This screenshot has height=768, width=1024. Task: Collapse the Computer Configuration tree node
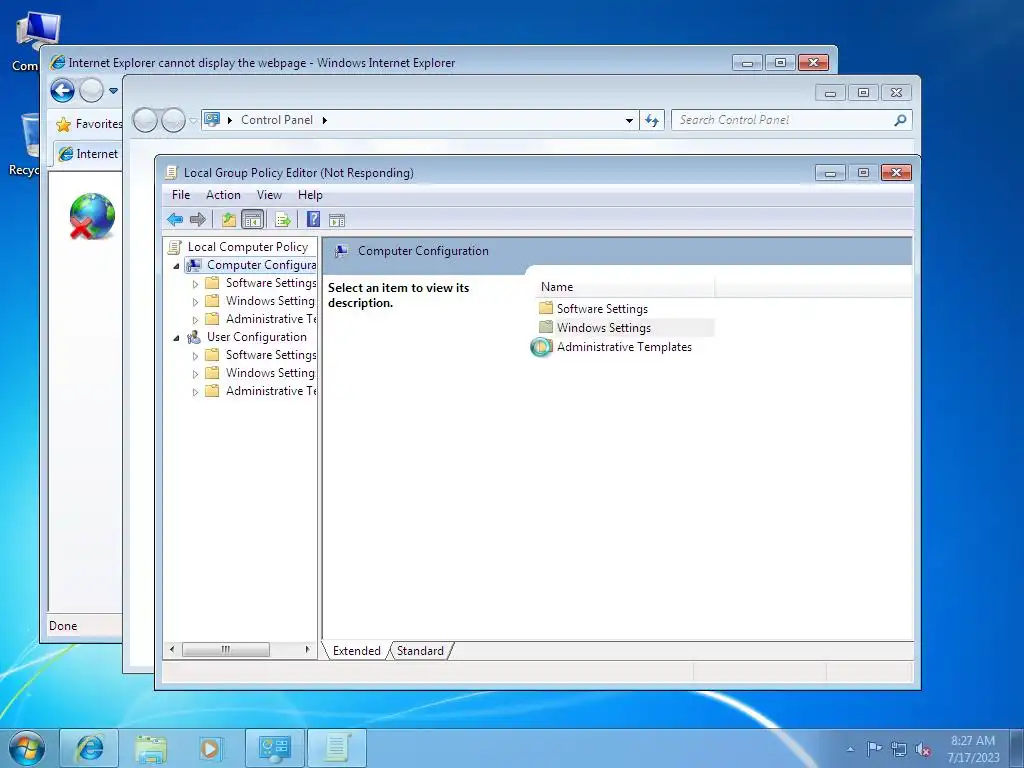pos(176,266)
